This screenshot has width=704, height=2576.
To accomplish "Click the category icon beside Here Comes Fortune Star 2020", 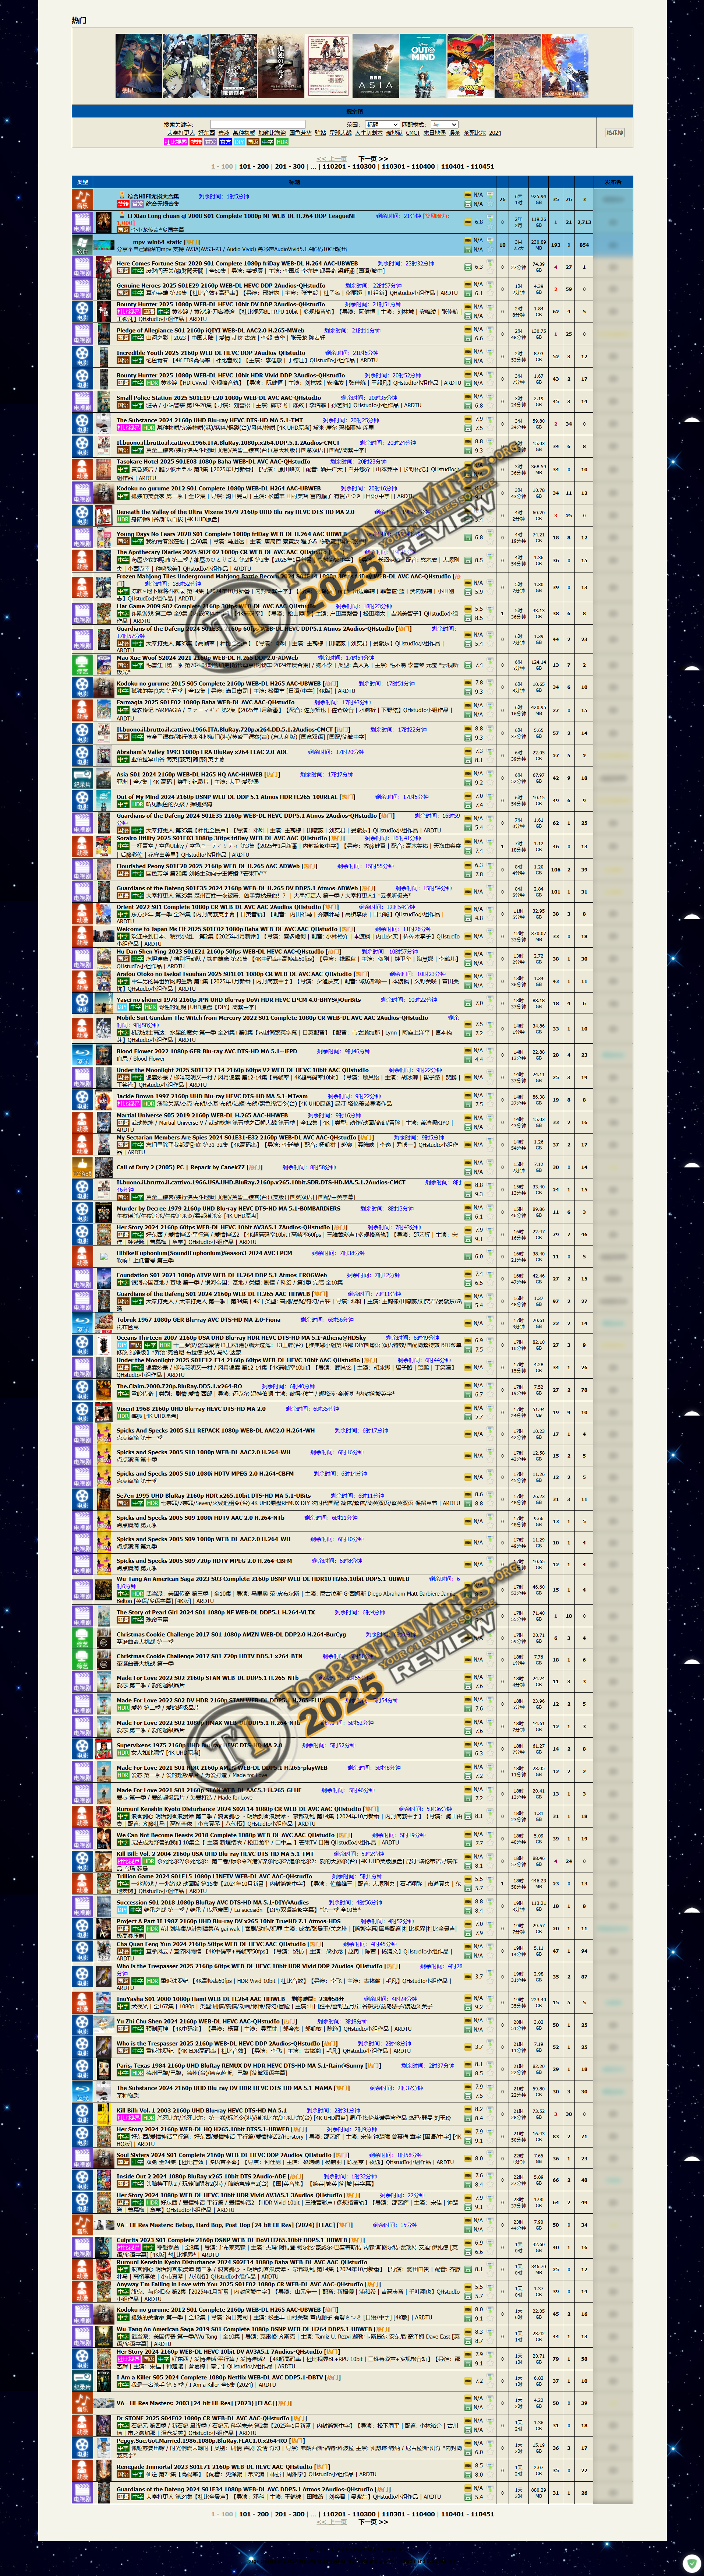I will click(x=82, y=267).
